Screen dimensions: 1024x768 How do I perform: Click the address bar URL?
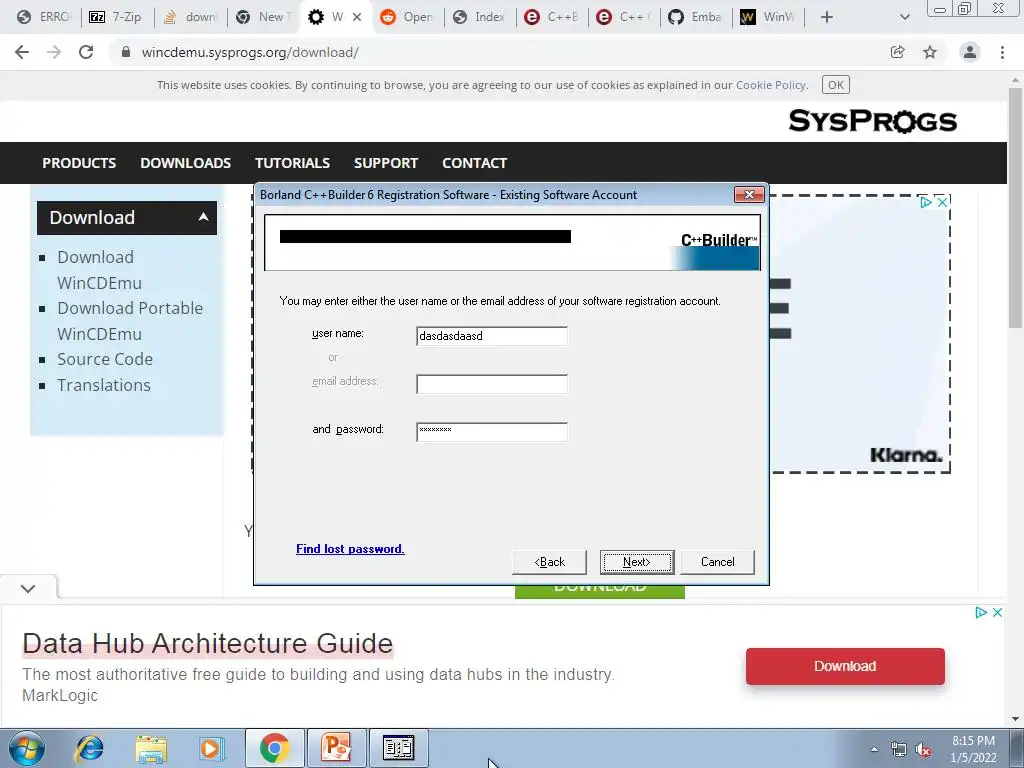250,52
